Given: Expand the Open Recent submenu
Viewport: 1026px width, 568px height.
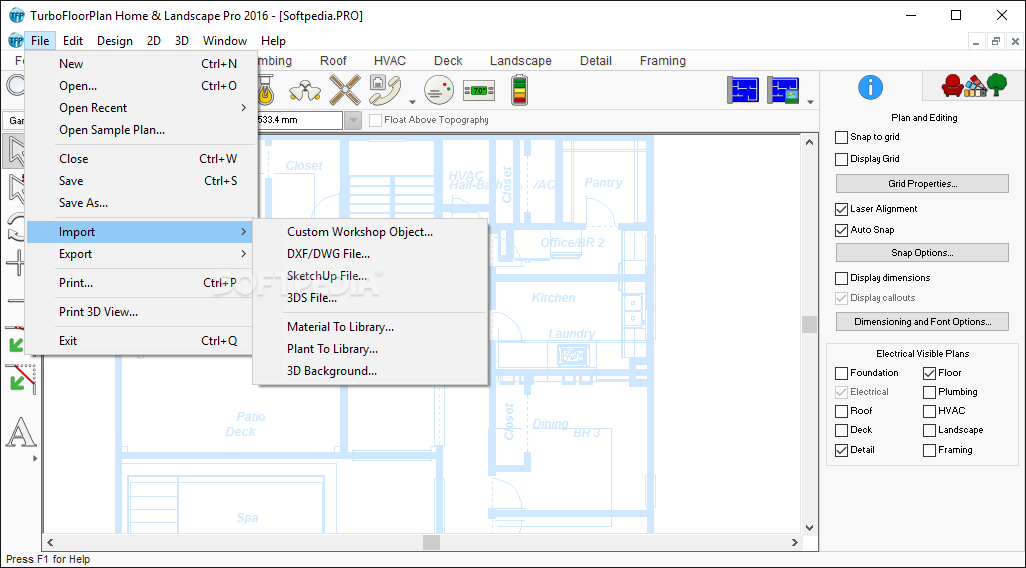Looking at the screenshot, I should pyautogui.click(x=141, y=108).
